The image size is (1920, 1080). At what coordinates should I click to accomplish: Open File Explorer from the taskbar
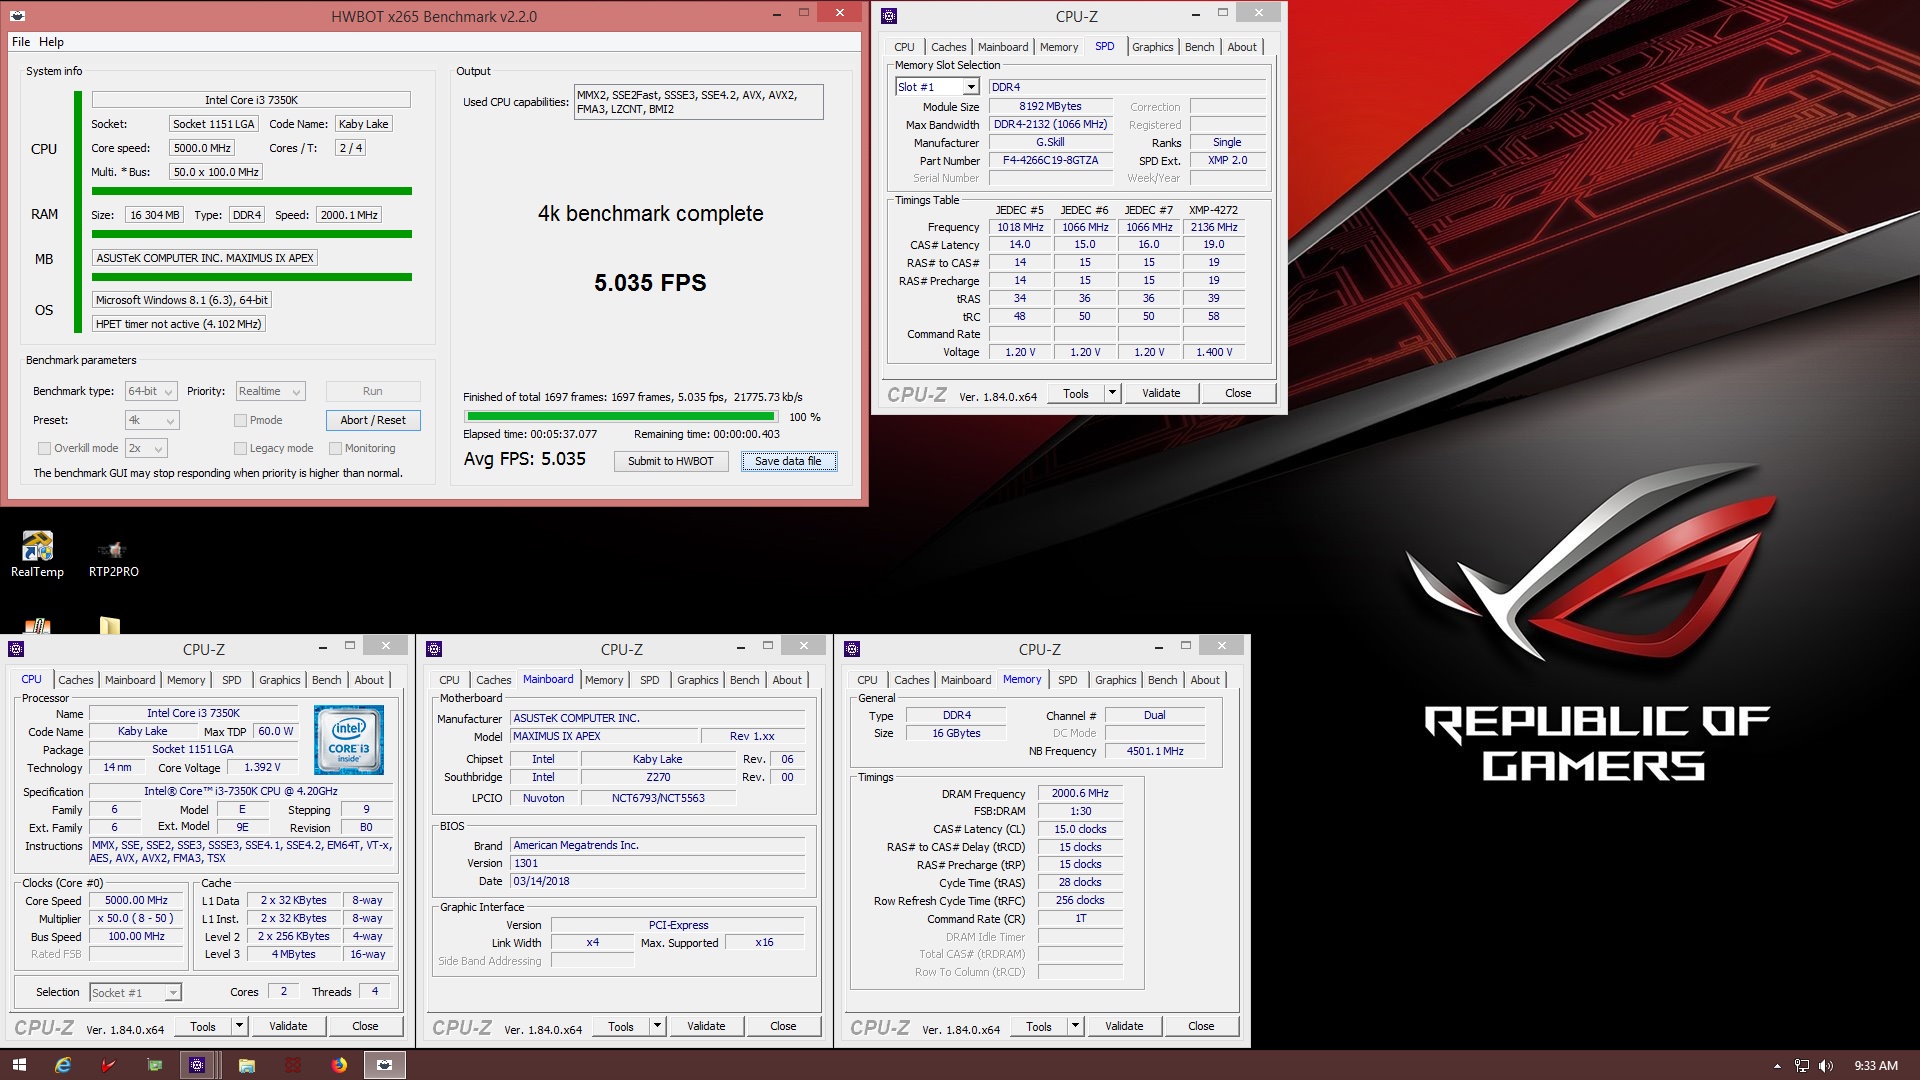click(246, 1065)
